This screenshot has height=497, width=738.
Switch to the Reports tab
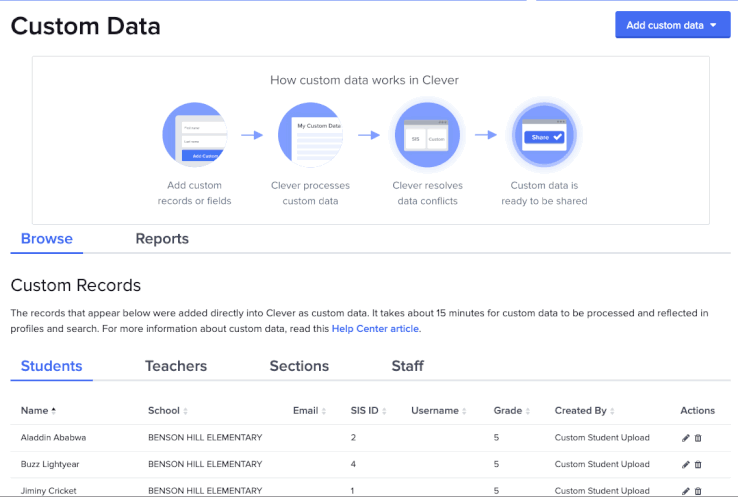pos(162,239)
